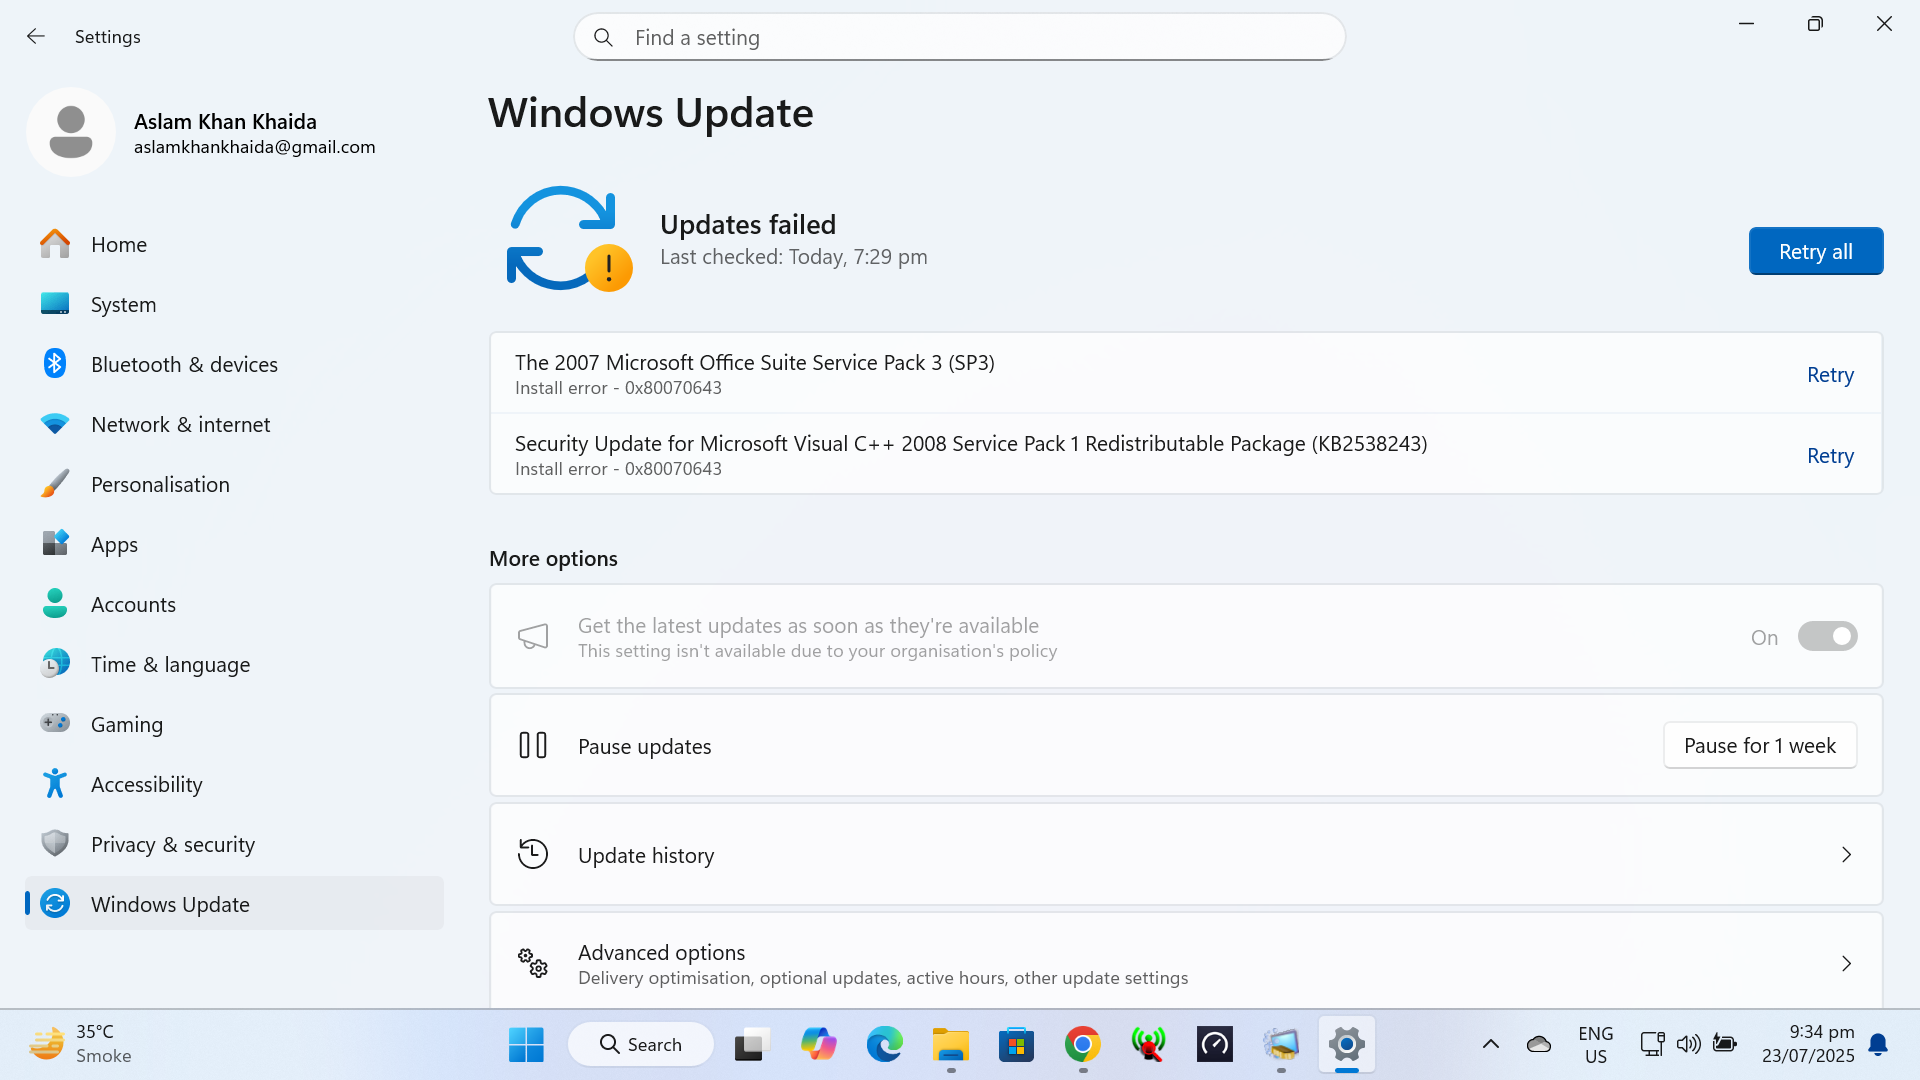Open the weather widget showing 35°C
1920x1080 pixels.
coord(80,1044)
